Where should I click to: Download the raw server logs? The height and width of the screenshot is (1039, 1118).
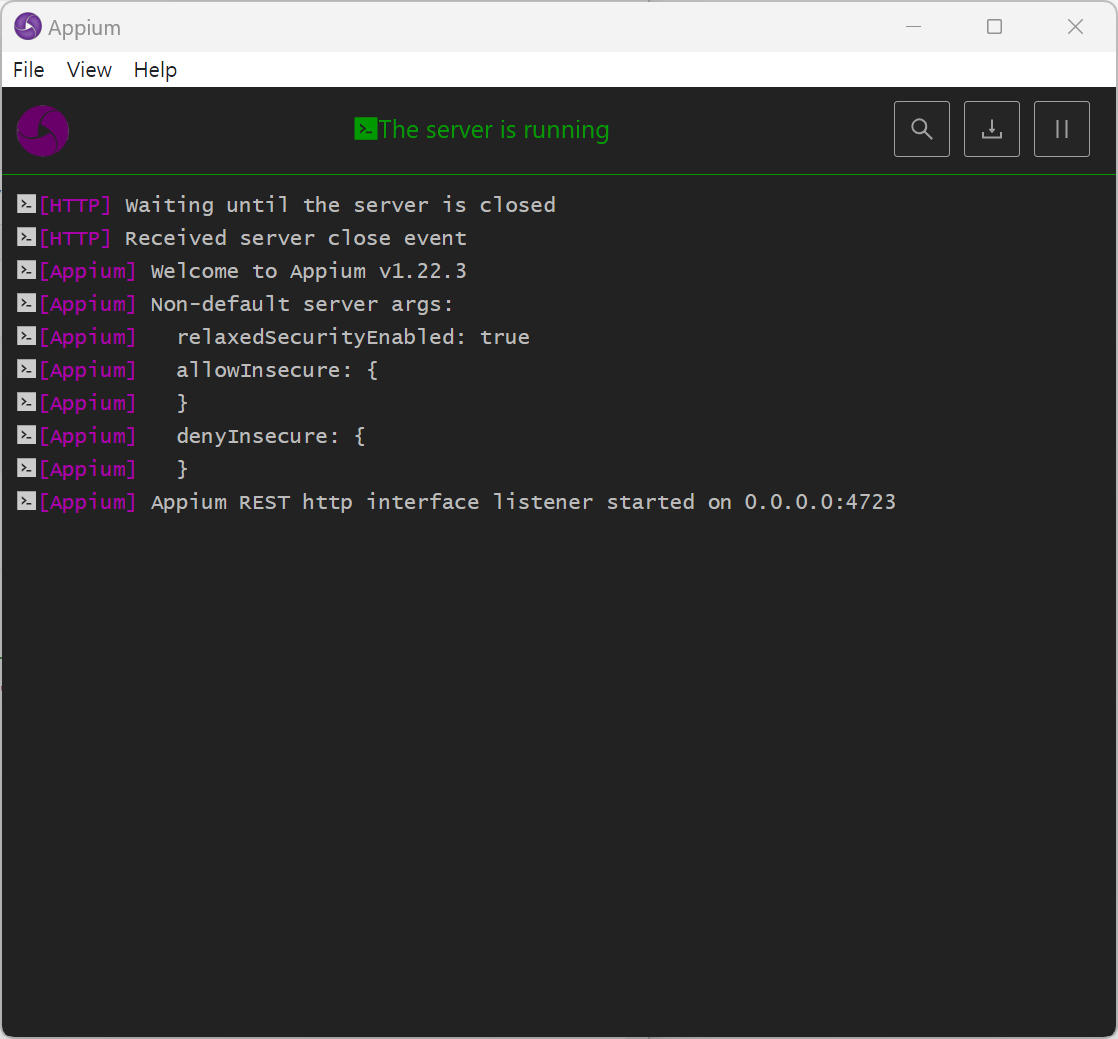pos(991,129)
